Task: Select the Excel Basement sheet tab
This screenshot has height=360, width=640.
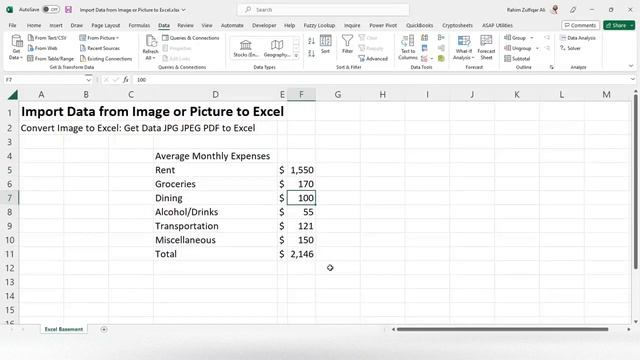Action: (64, 329)
